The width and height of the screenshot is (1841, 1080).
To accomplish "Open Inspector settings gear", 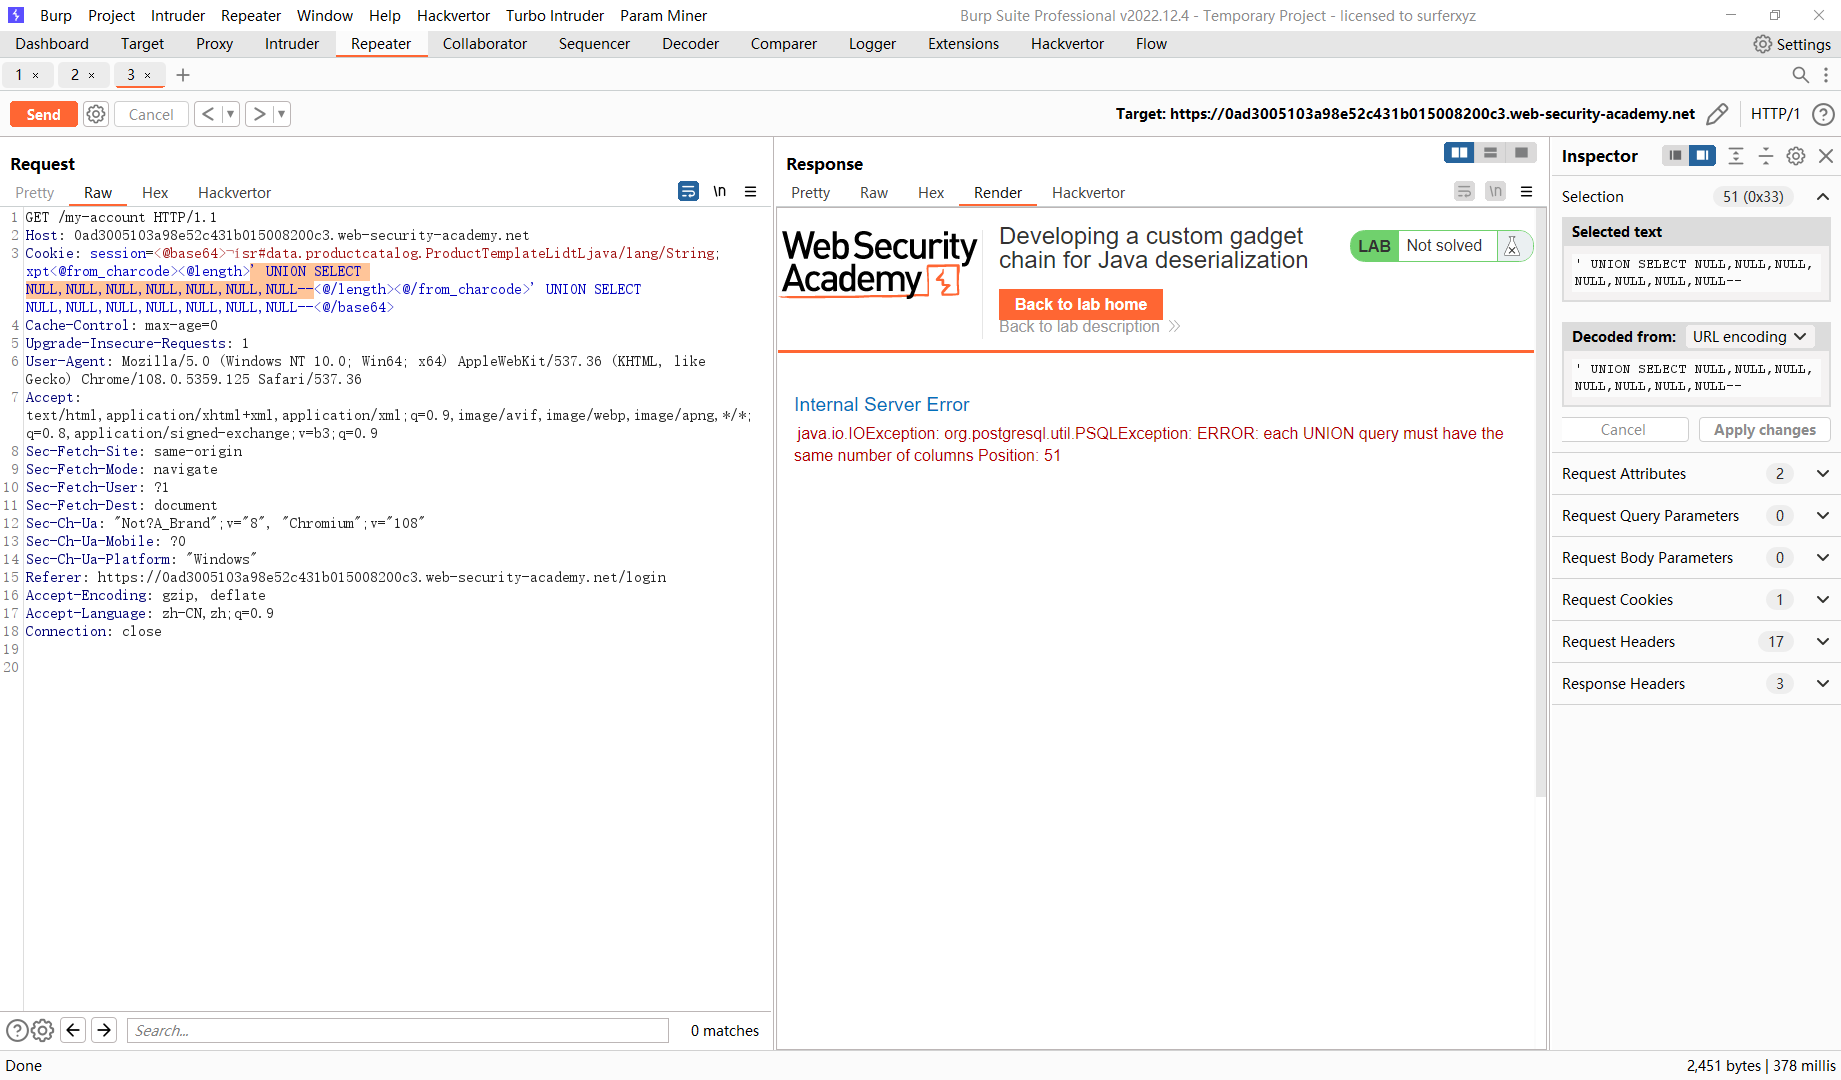I will point(1796,156).
